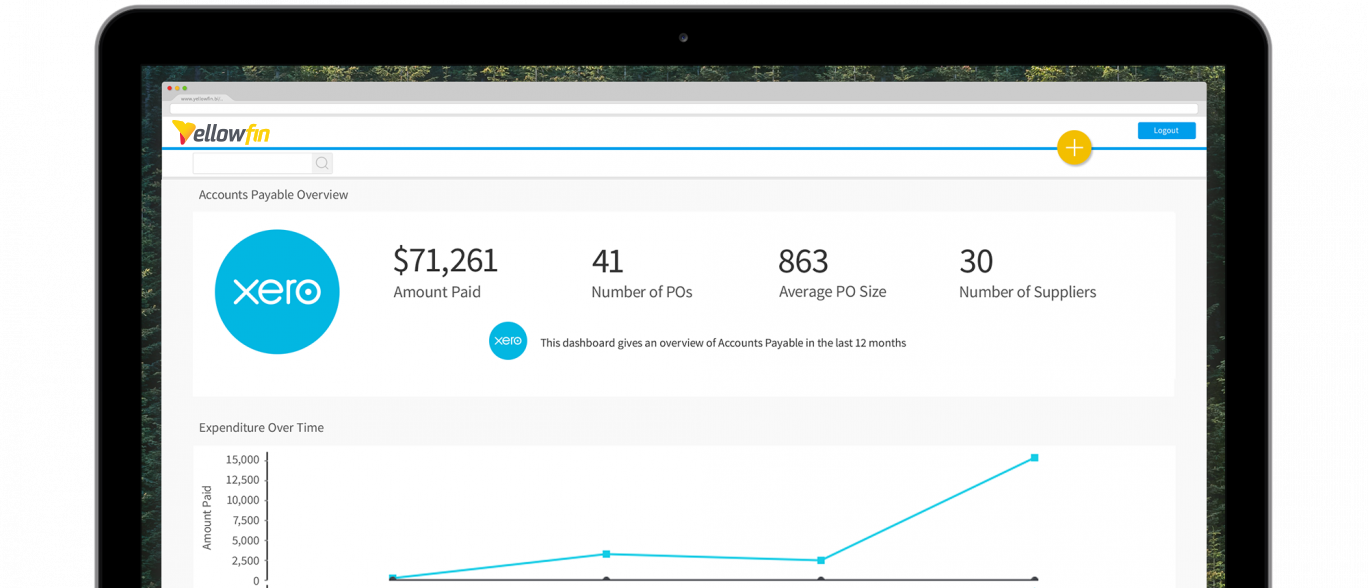Screen dimensions: 1368x588
Task: Select the Amount Paid KPI value
Action: 445,260
